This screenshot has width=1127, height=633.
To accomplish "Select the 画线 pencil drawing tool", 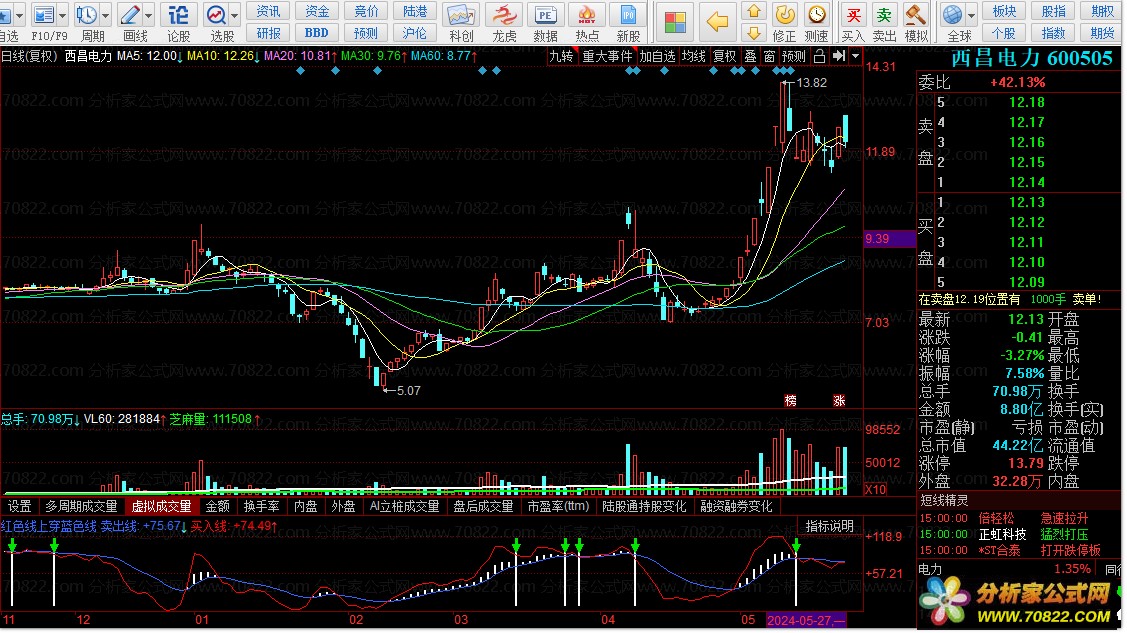I will [x=130, y=14].
